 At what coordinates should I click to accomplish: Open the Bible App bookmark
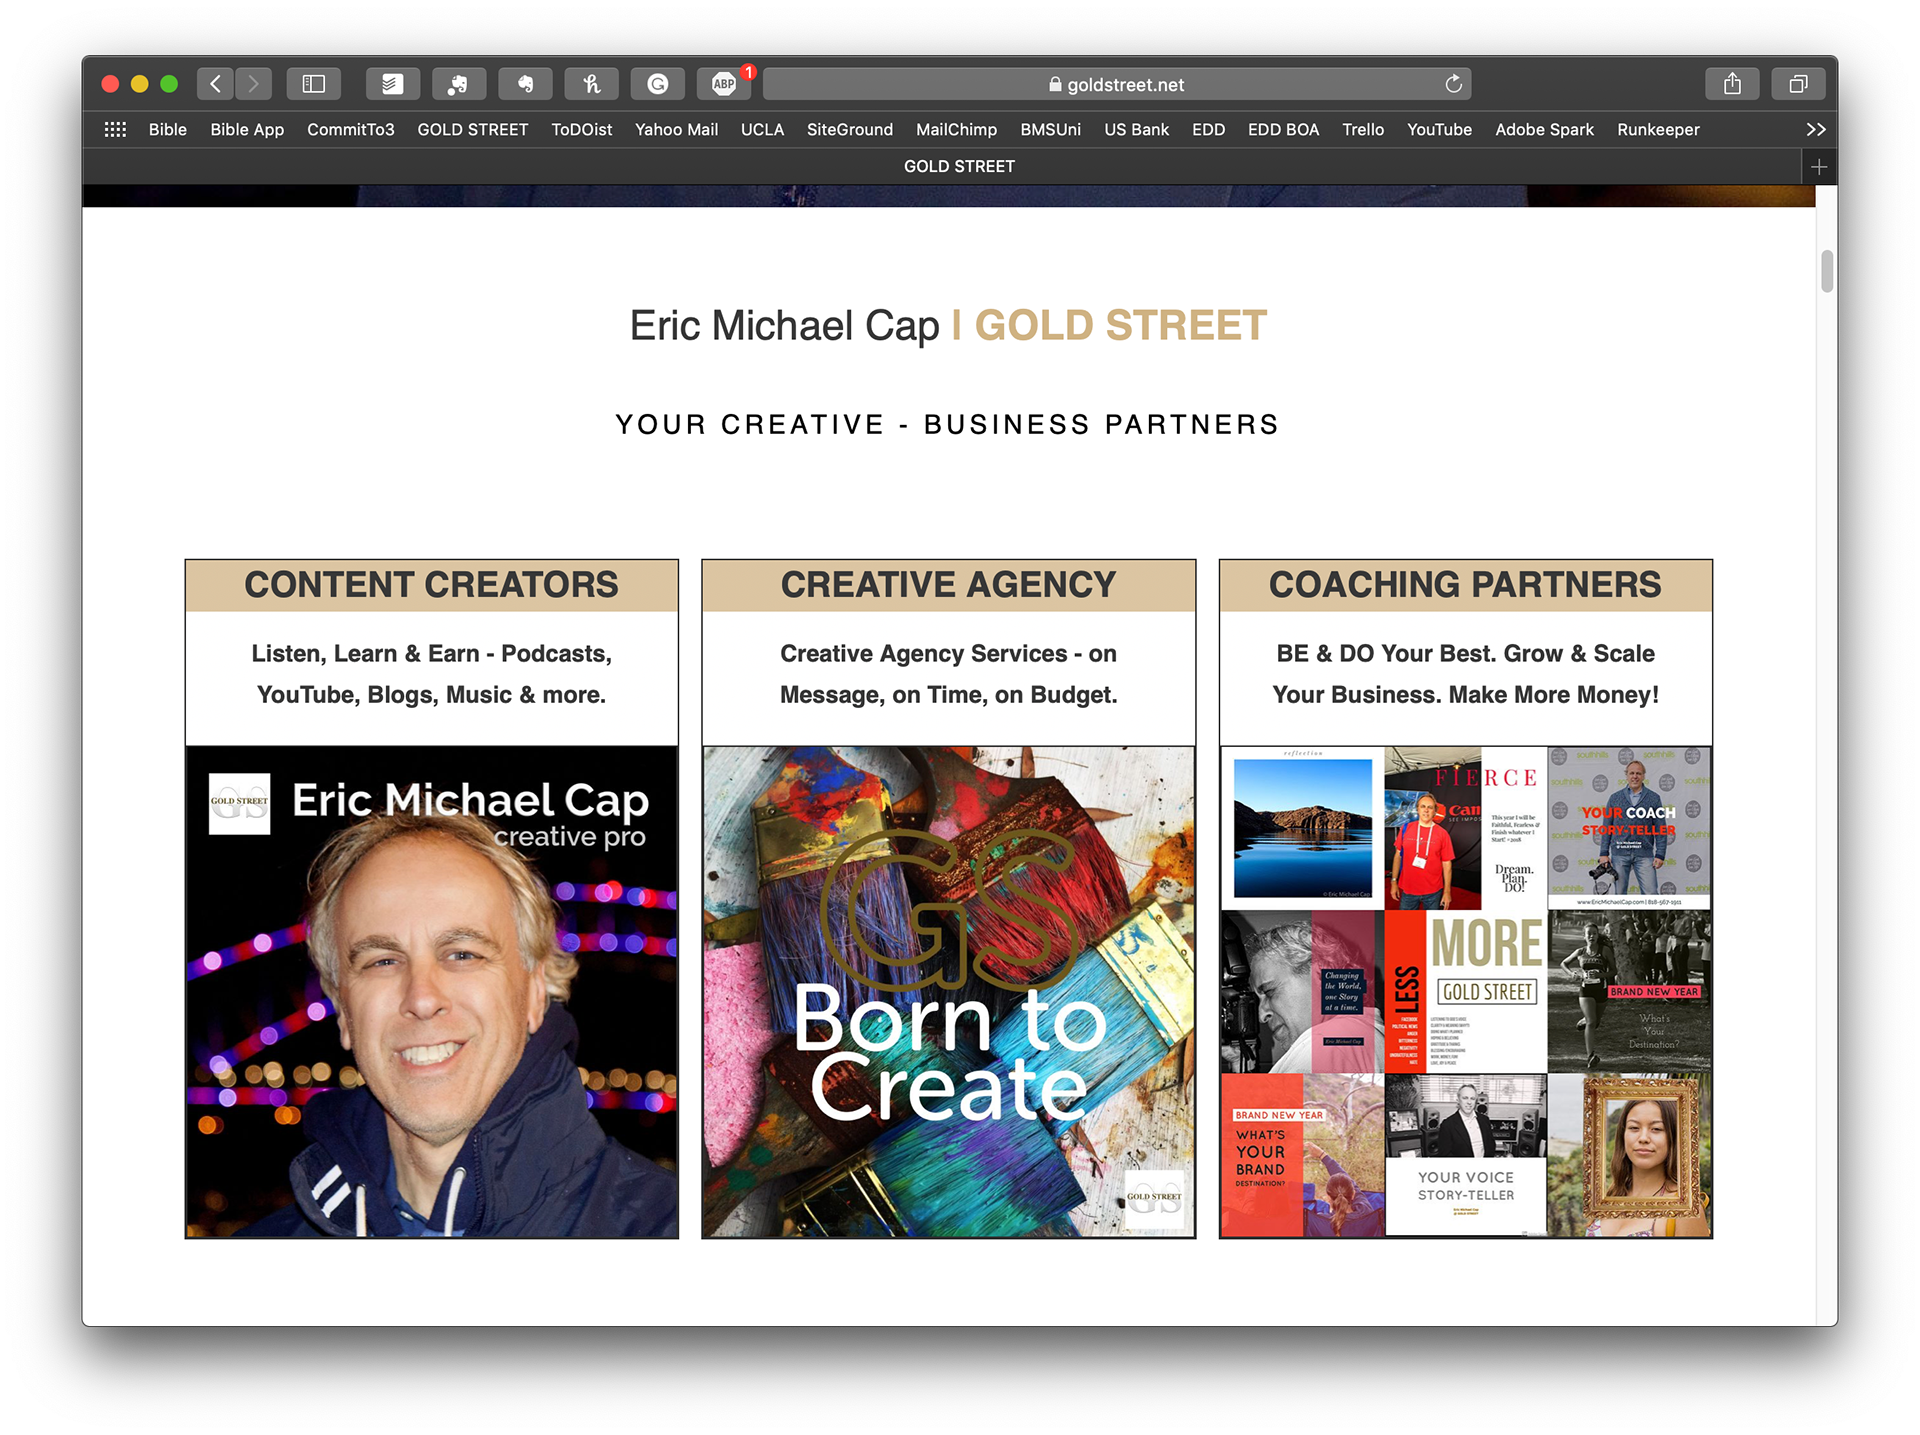247,129
